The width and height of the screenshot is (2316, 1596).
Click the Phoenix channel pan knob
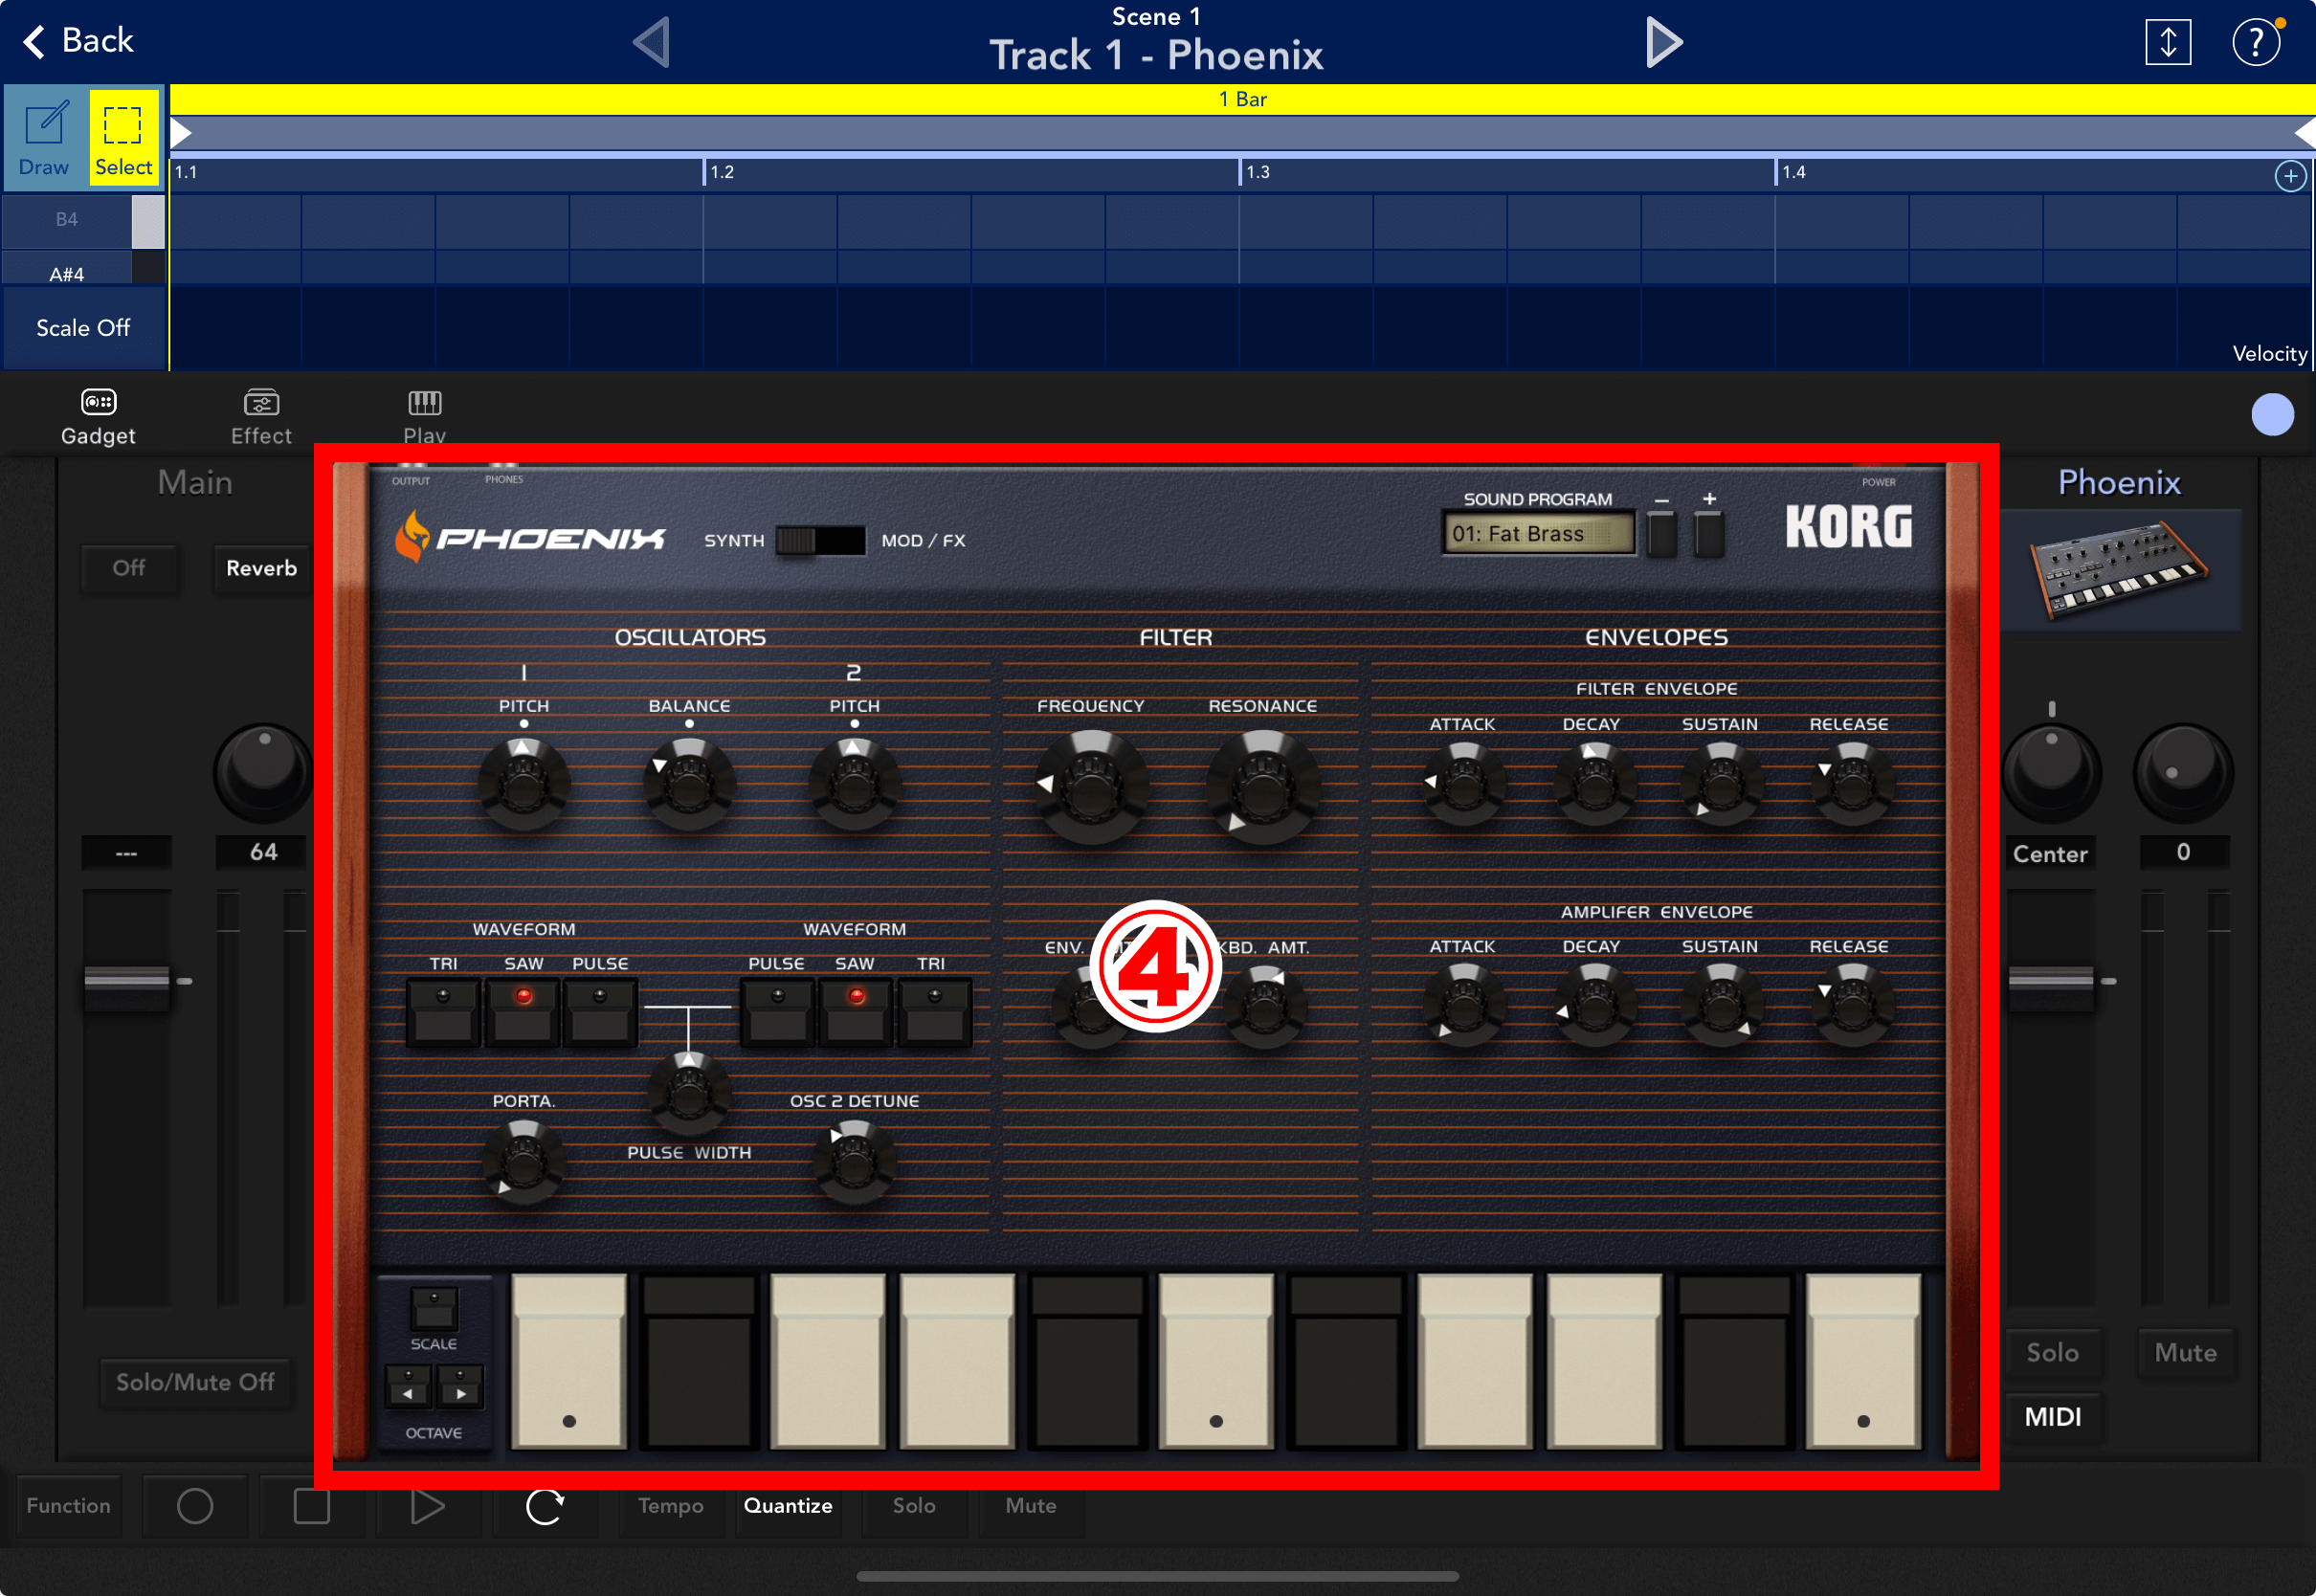click(2051, 773)
